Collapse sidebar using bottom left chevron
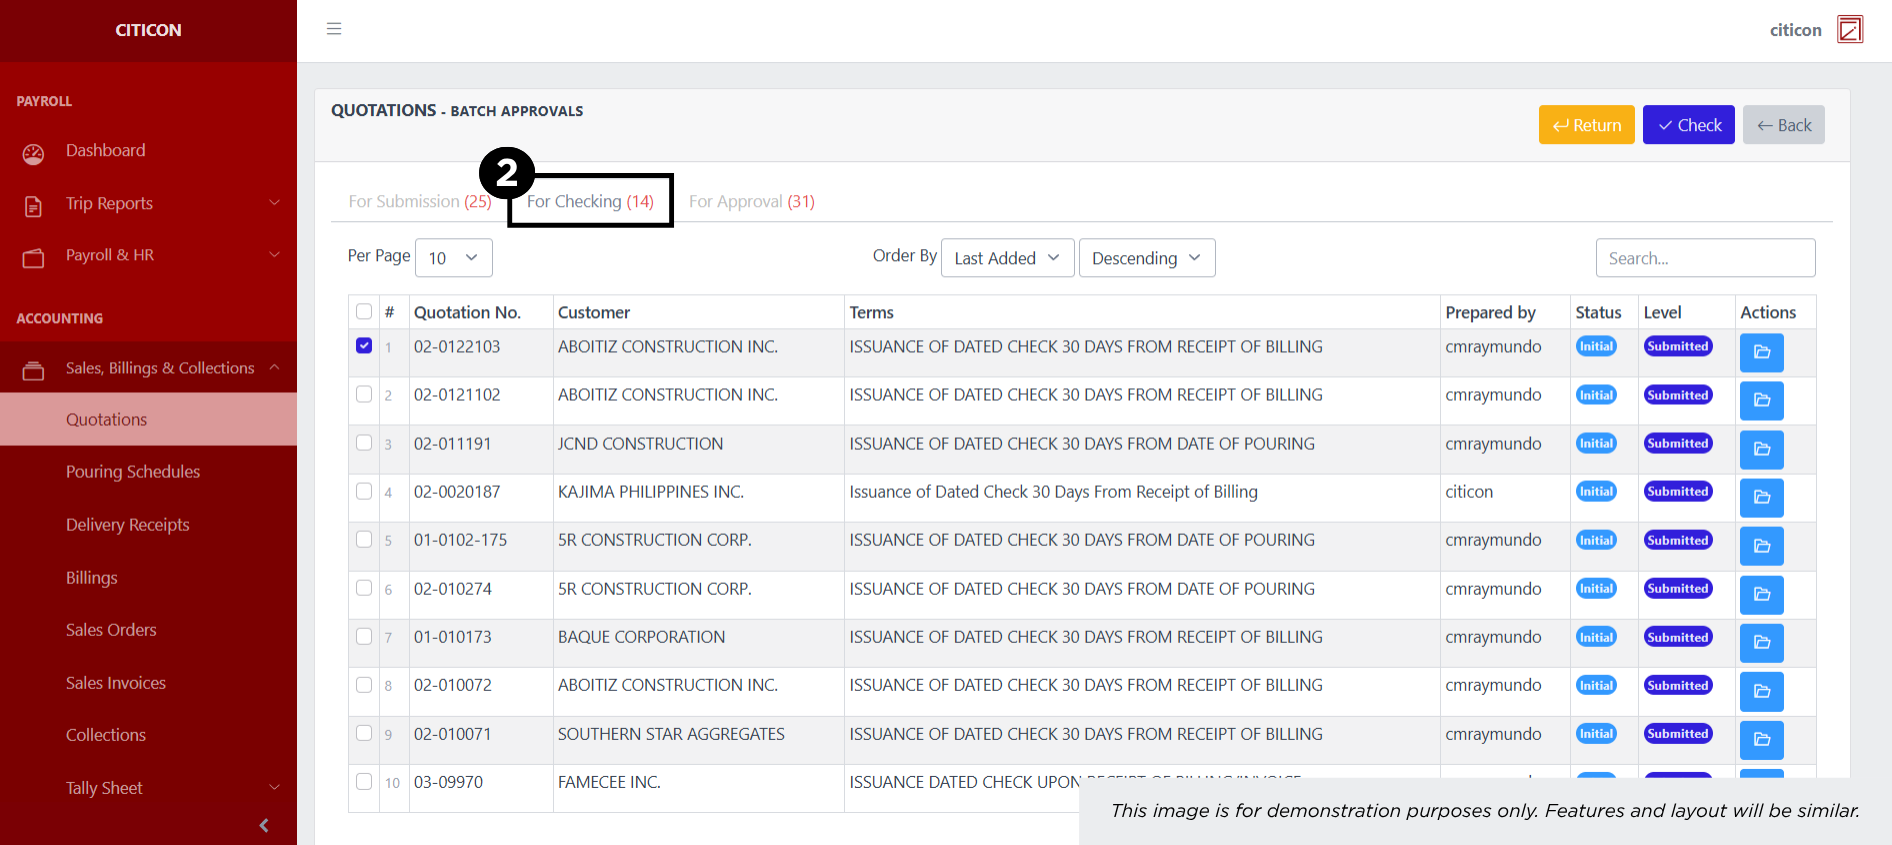Screen dimensions: 1892x845 (264, 825)
